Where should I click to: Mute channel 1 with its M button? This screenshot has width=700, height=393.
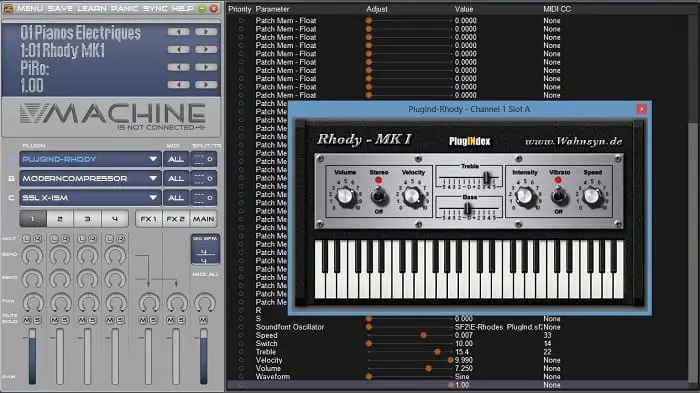click(x=27, y=320)
